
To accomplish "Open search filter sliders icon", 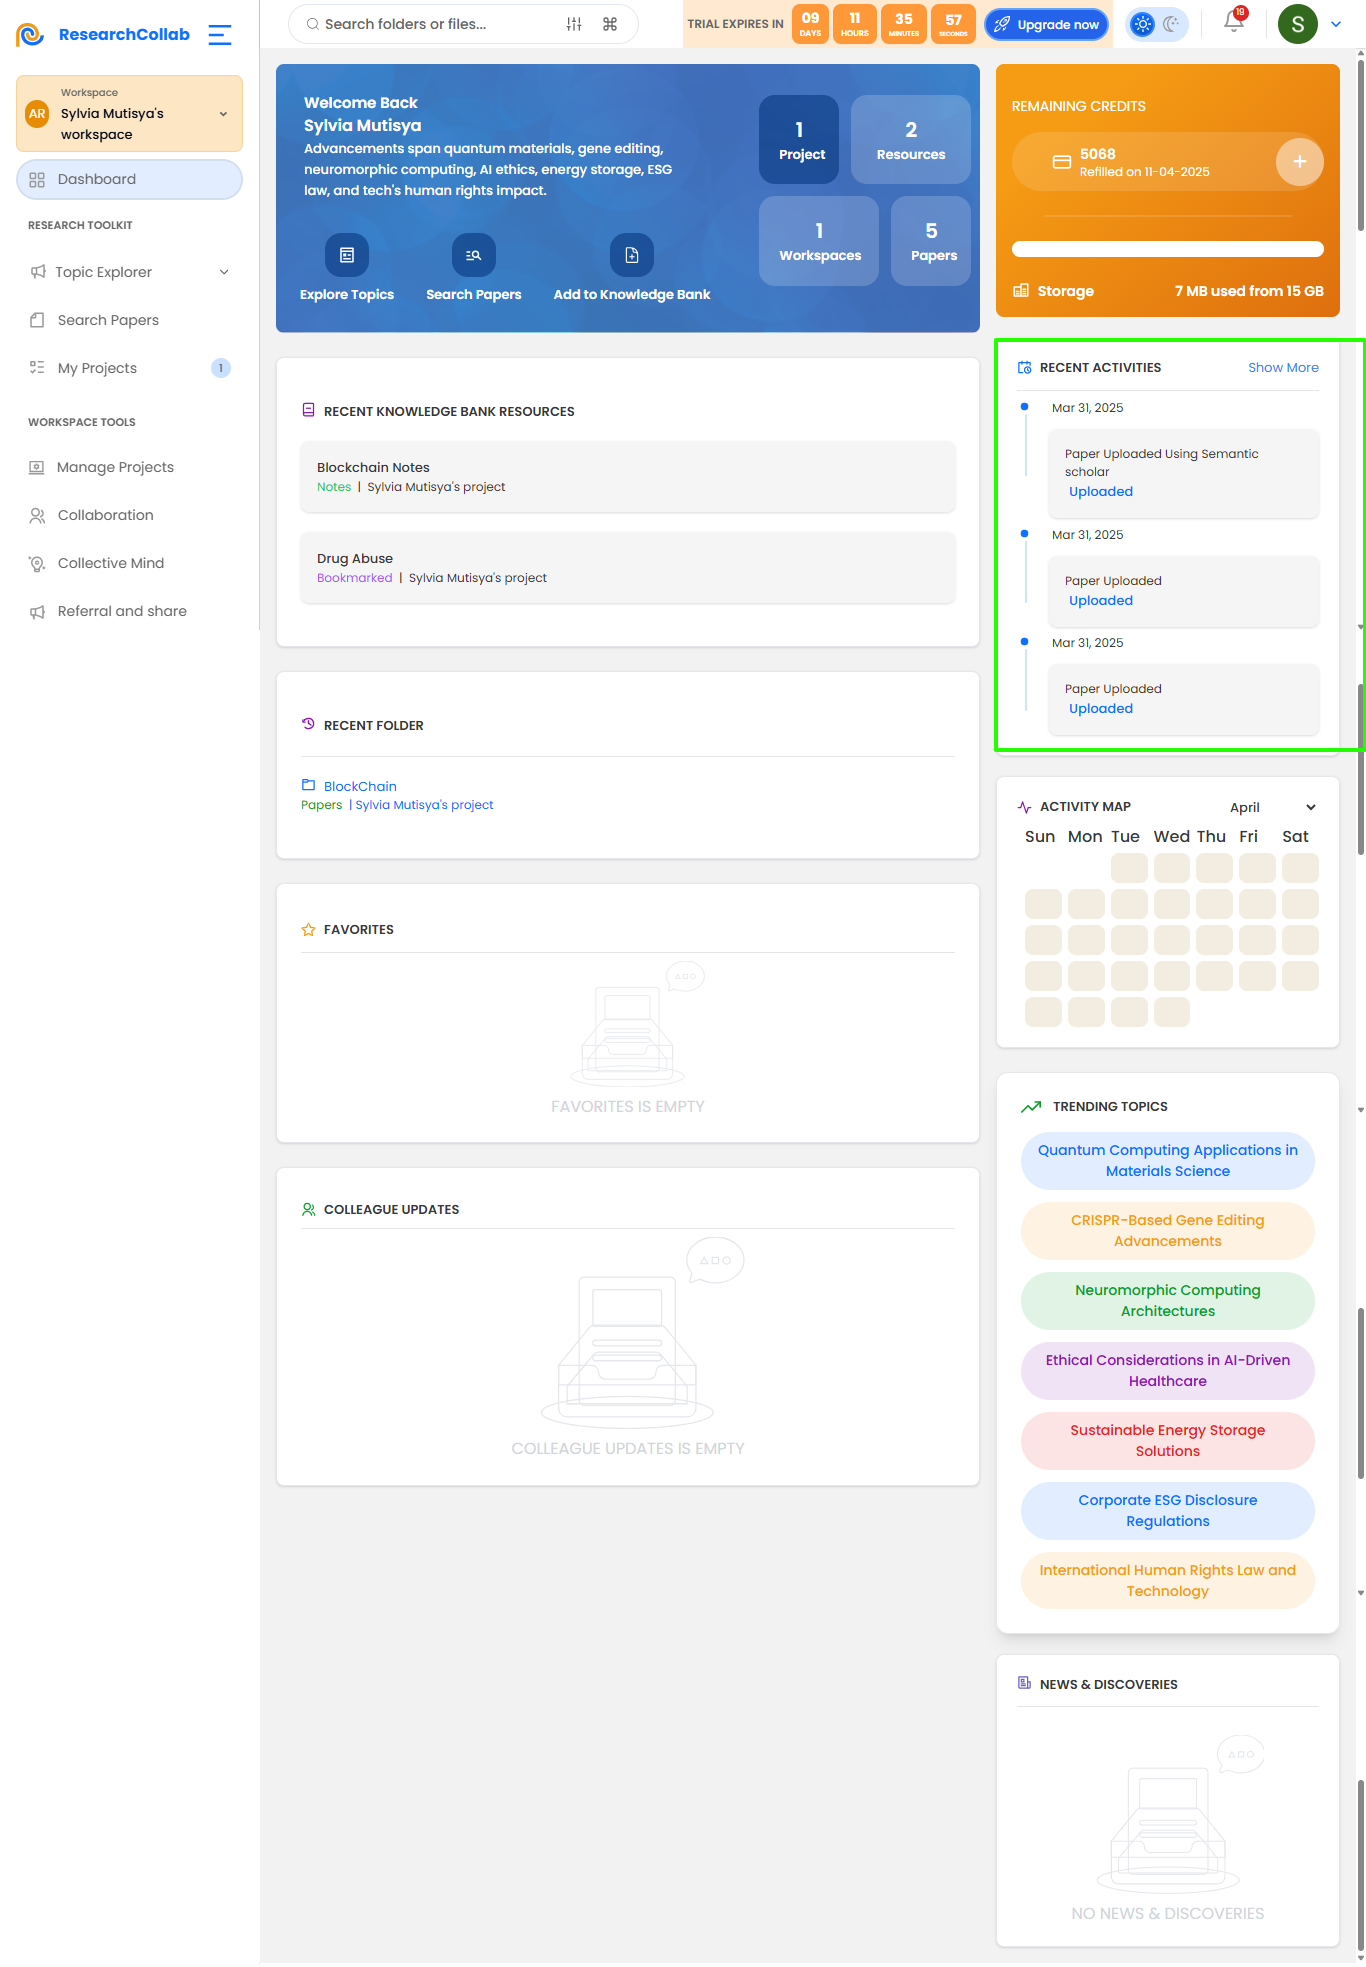I will tap(574, 24).
